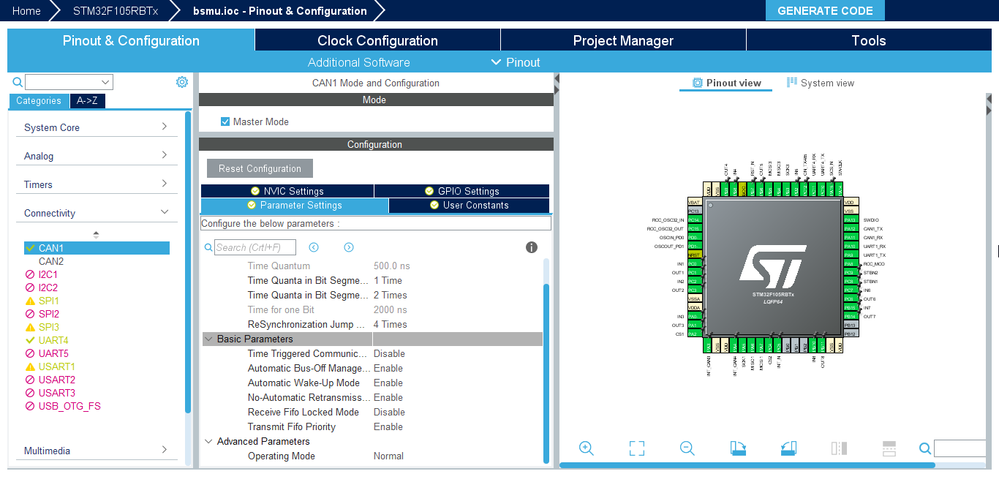Click the vertical split view icon
This screenshot has height=477, width=999.
(838, 448)
